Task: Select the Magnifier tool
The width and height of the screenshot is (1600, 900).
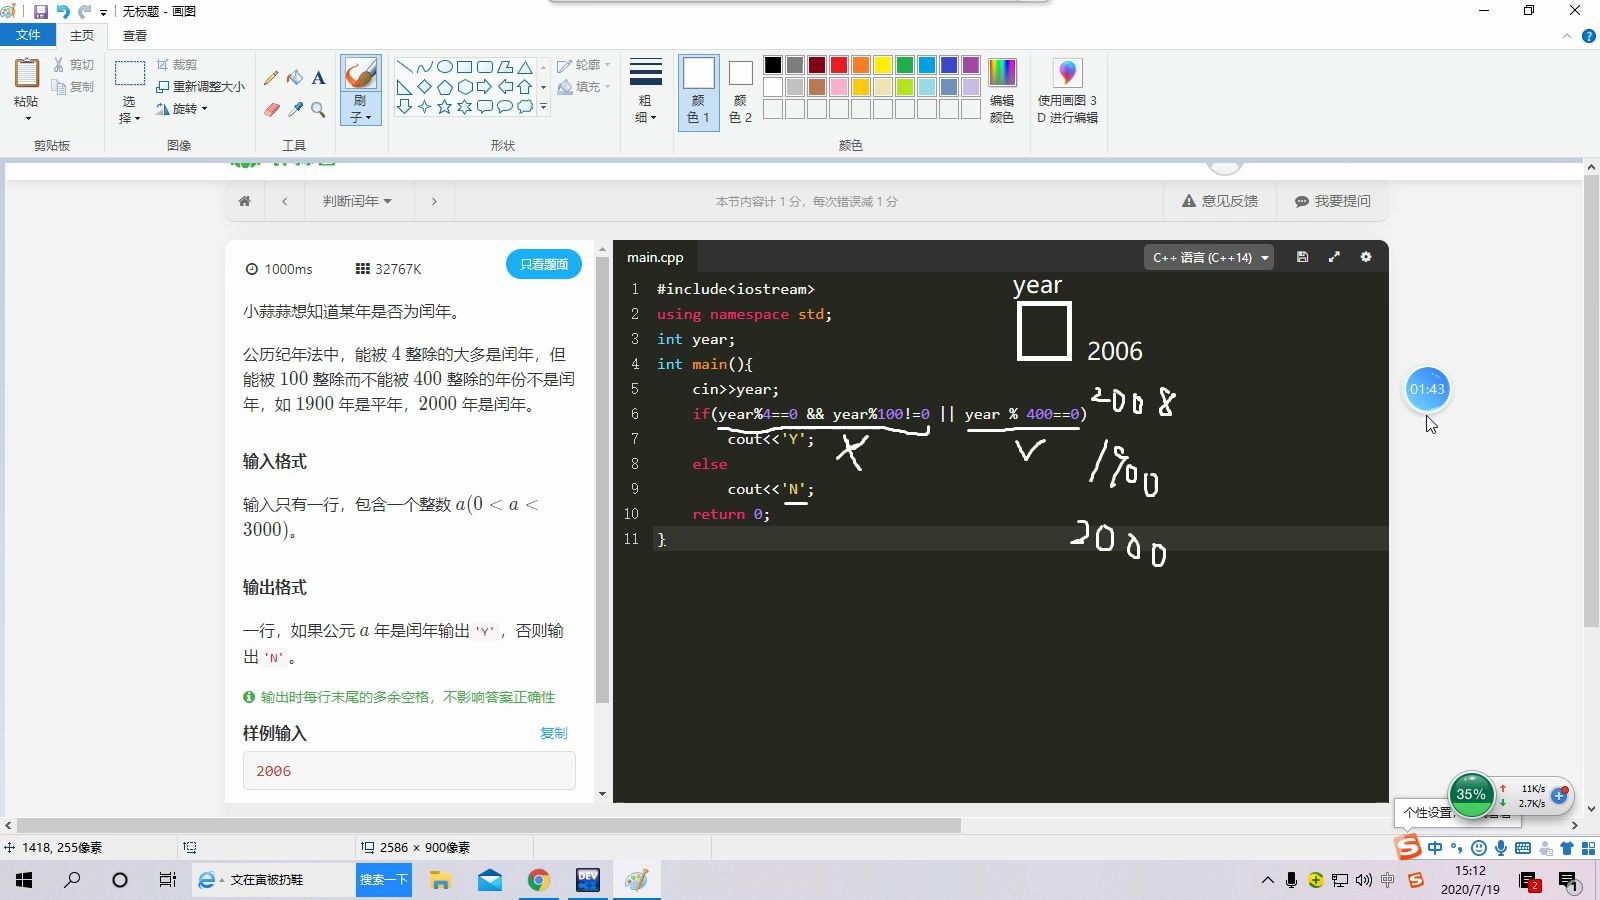Action: (318, 110)
